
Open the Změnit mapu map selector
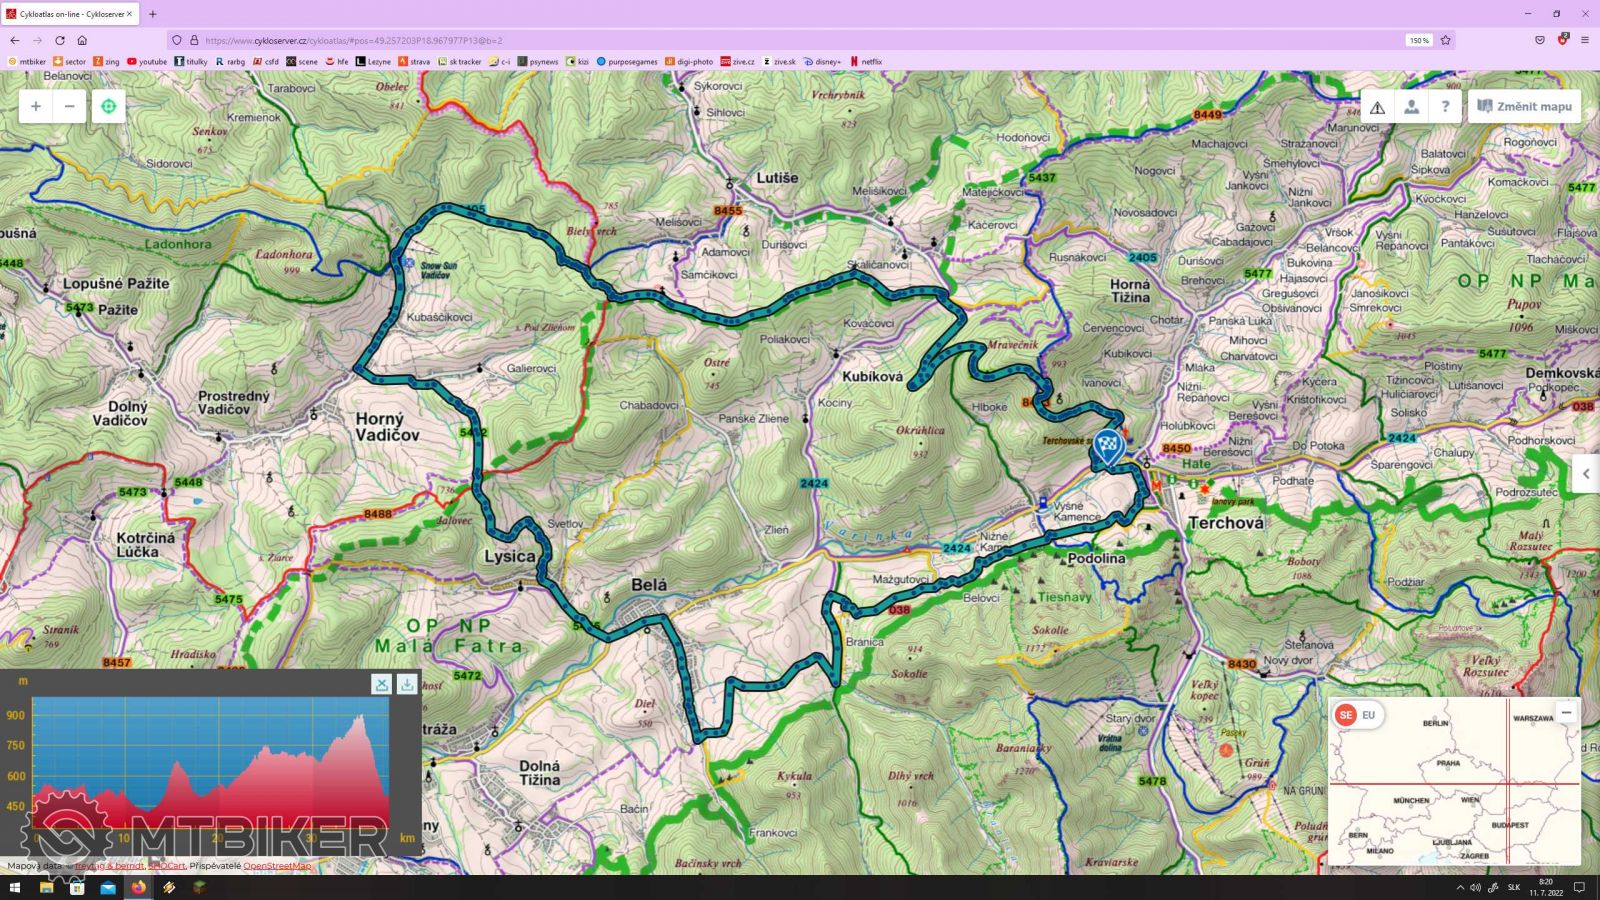click(x=1524, y=107)
